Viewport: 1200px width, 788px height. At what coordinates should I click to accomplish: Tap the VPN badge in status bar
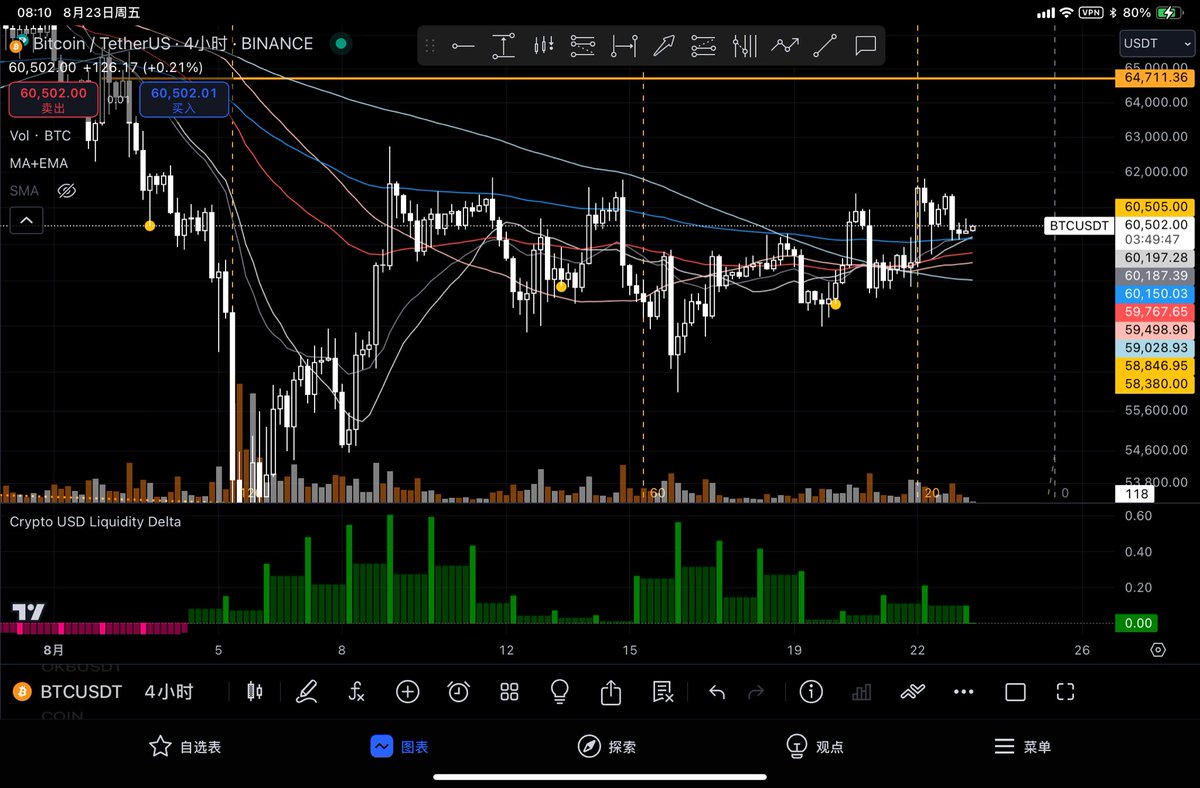pyautogui.click(x=1092, y=13)
